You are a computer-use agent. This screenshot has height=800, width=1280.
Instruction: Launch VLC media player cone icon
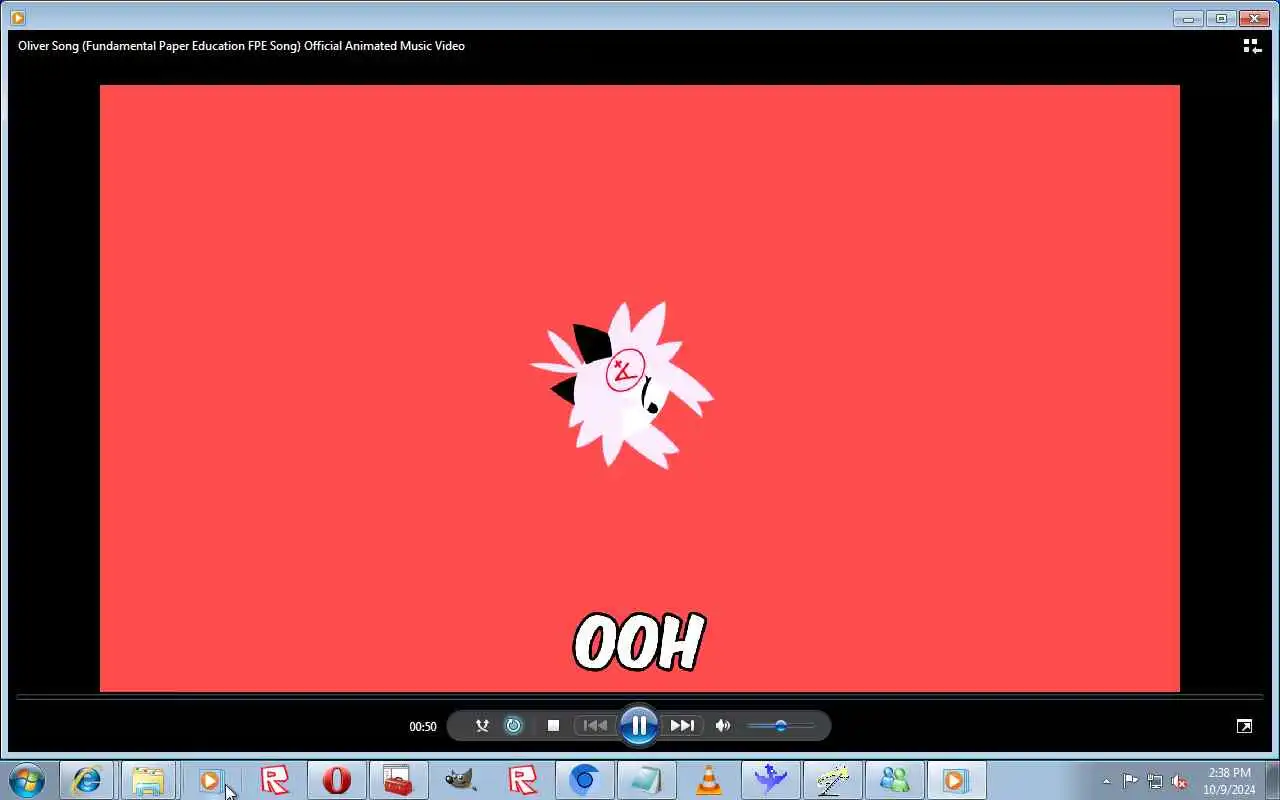(708, 780)
